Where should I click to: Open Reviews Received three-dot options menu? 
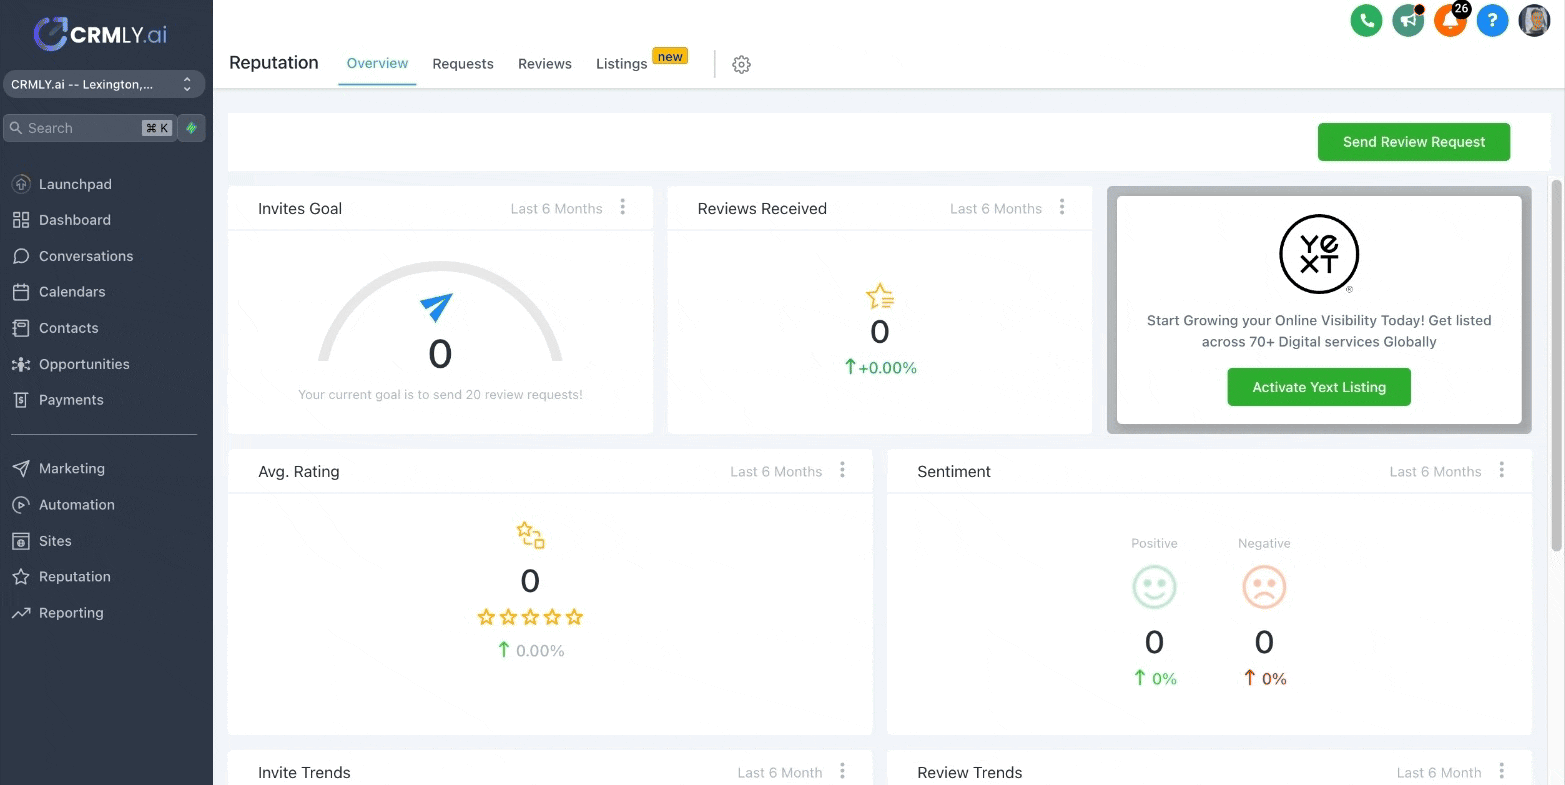click(x=1062, y=207)
